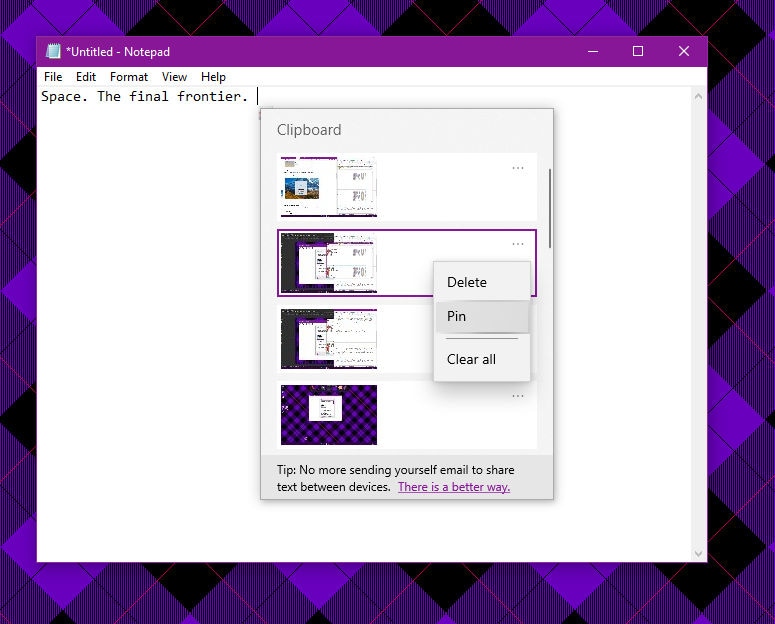
Task: Show the Help menu
Action: pos(213,77)
